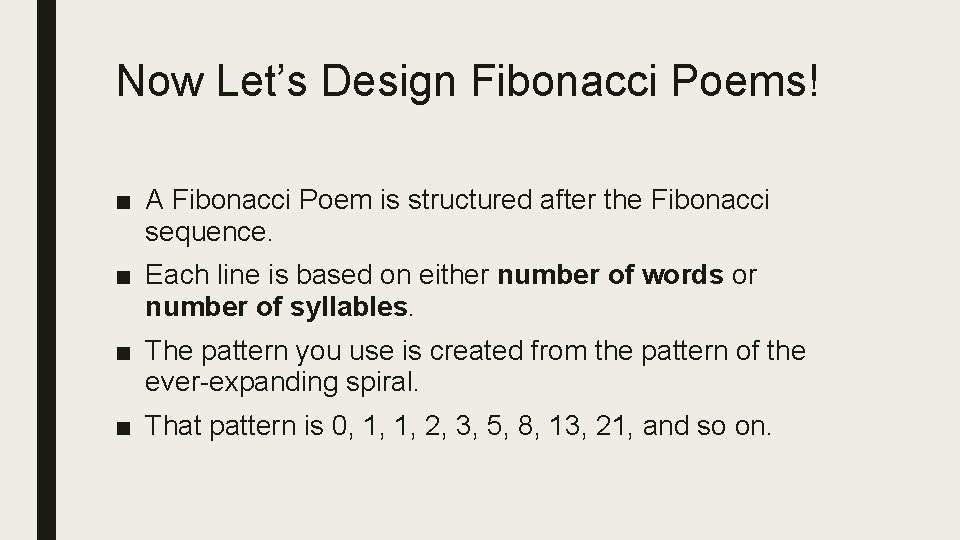Click the word 'structured' in first bullet
The image size is (960, 540).
(470, 200)
